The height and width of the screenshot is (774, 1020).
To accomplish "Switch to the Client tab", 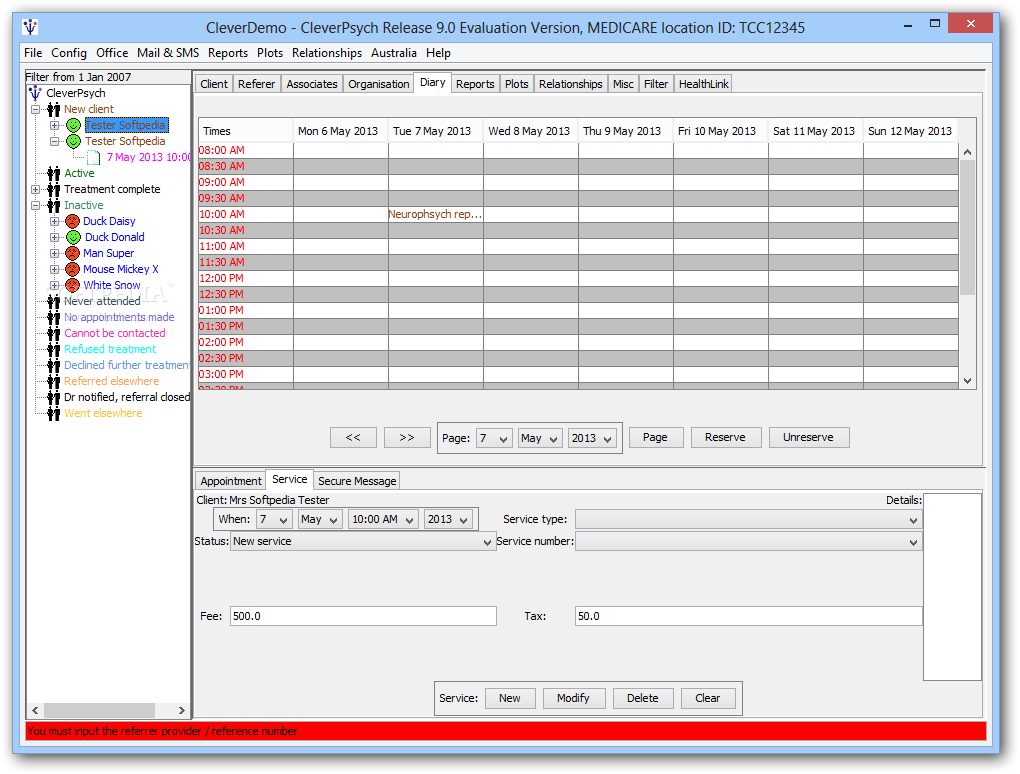I will pyautogui.click(x=214, y=84).
